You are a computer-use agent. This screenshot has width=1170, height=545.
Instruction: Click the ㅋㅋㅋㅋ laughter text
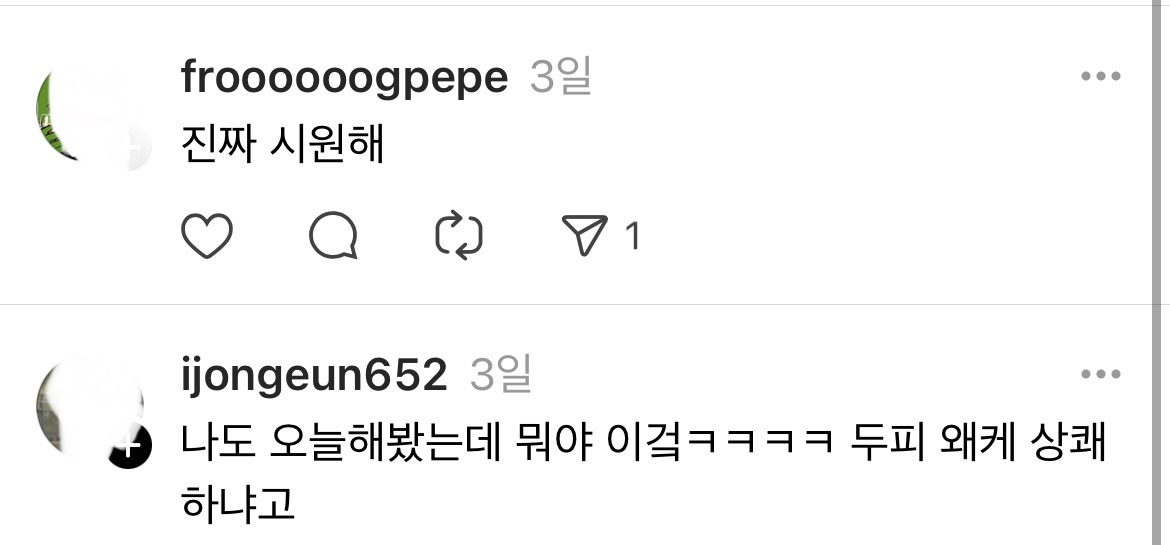pos(758,446)
